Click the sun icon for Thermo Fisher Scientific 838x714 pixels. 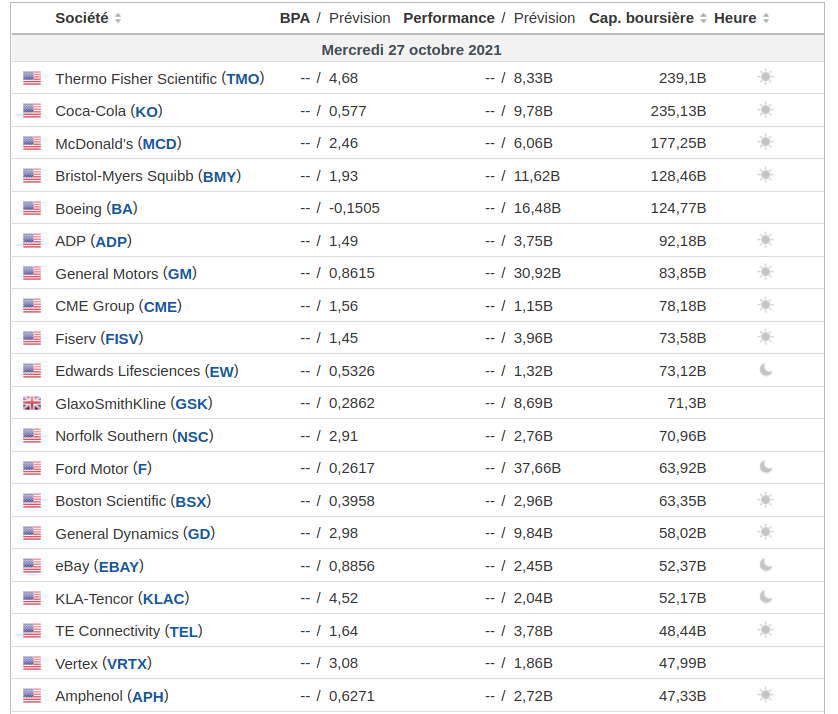pos(765,77)
